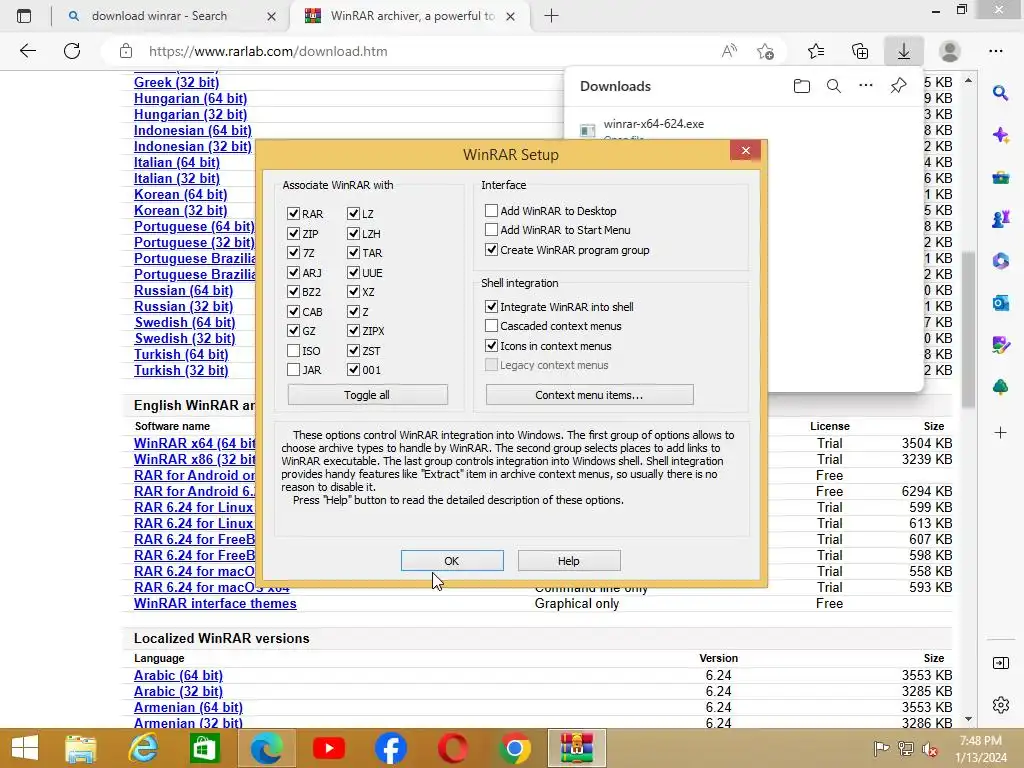The height and width of the screenshot is (768, 1024).
Task: Click the page vertical scrollbar thumb
Action: [968, 330]
